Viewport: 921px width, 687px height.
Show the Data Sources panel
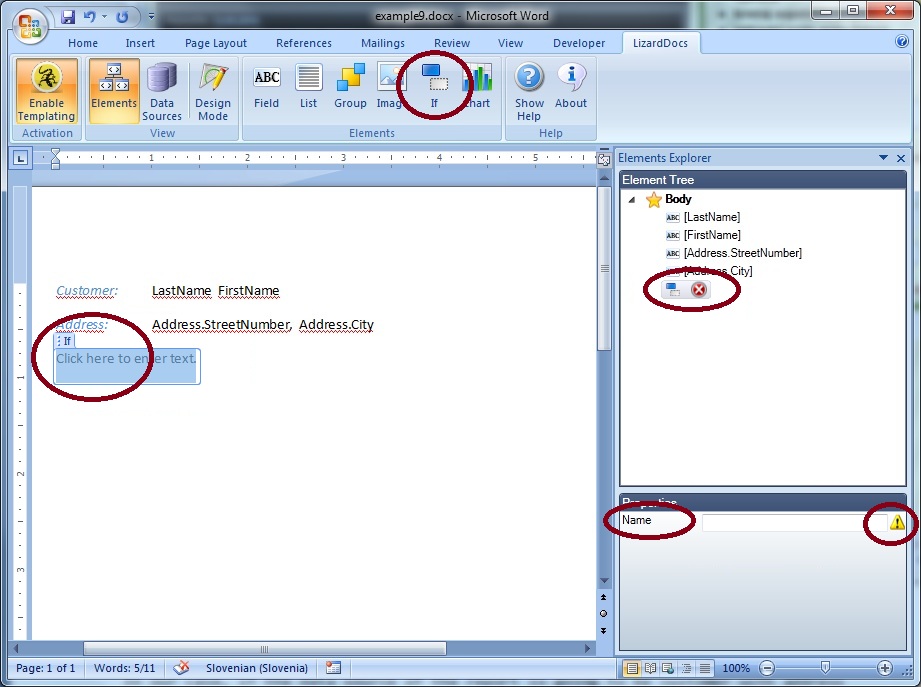click(162, 91)
